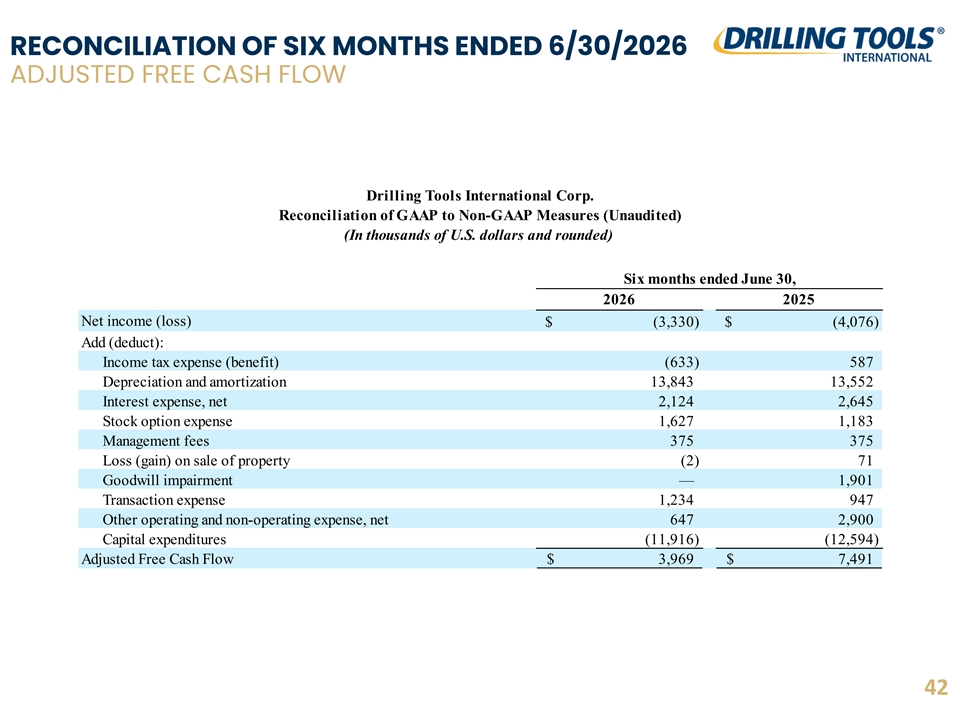Click the 1,627 stock option value
The height and width of the screenshot is (720, 960).
(676, 421)
